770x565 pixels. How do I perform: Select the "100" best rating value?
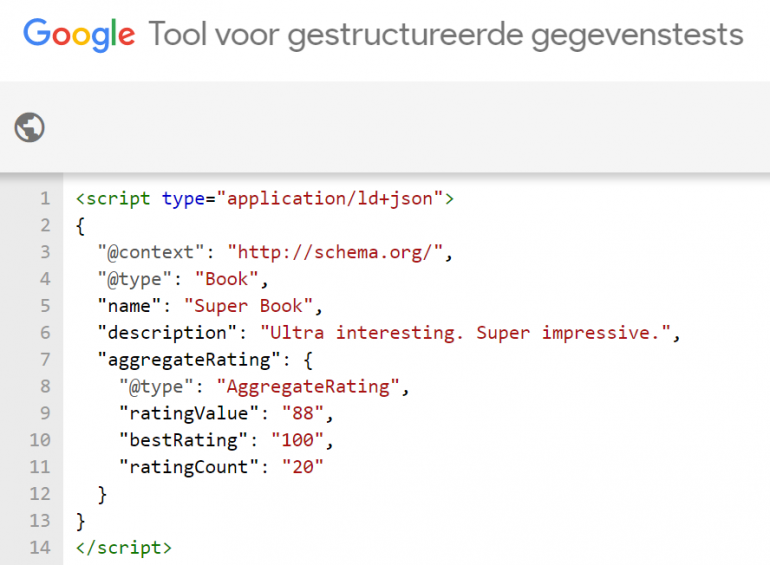click(297, 440)
